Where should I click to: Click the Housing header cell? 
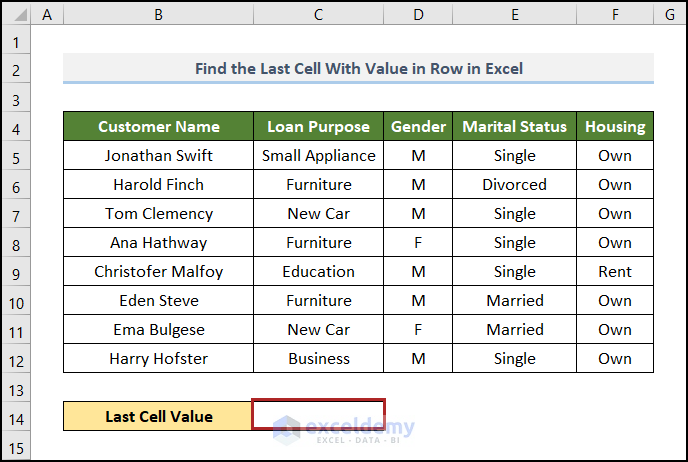614,127
